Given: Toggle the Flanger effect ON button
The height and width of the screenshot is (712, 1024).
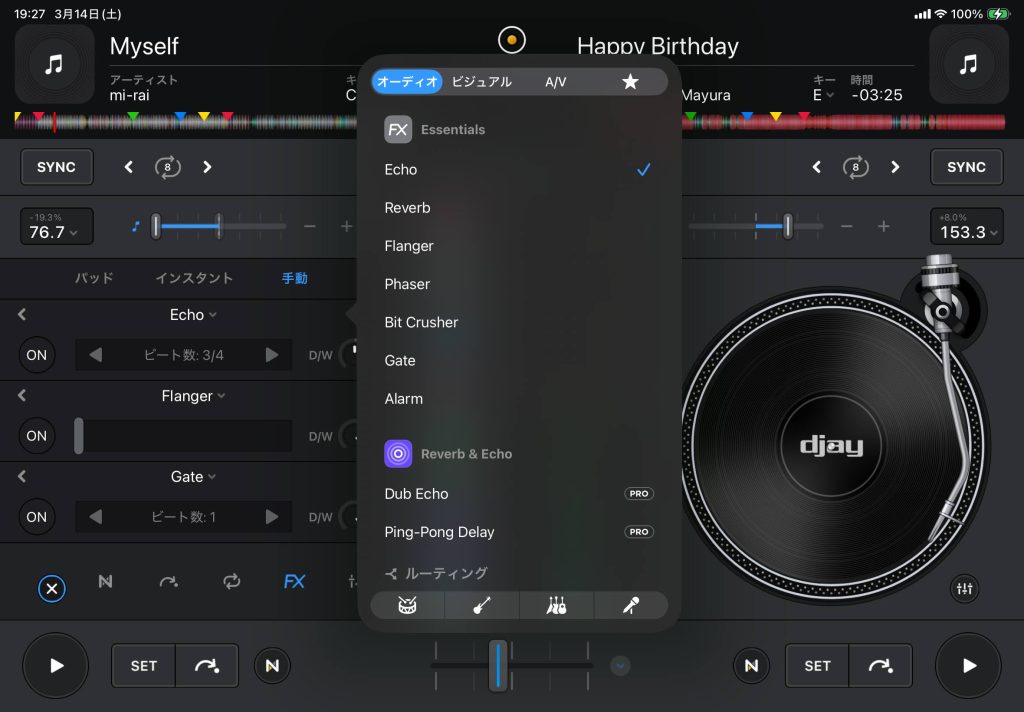Looking at the screenshot, I should tap(37, 436).
